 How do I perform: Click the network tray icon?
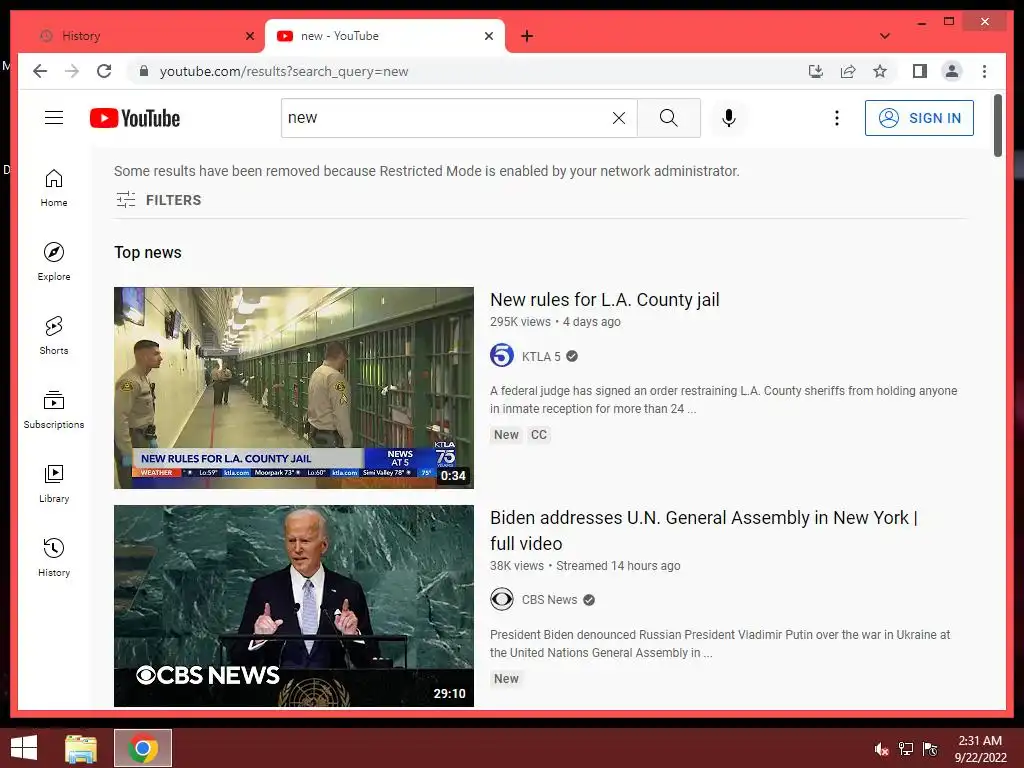(906, 749)
